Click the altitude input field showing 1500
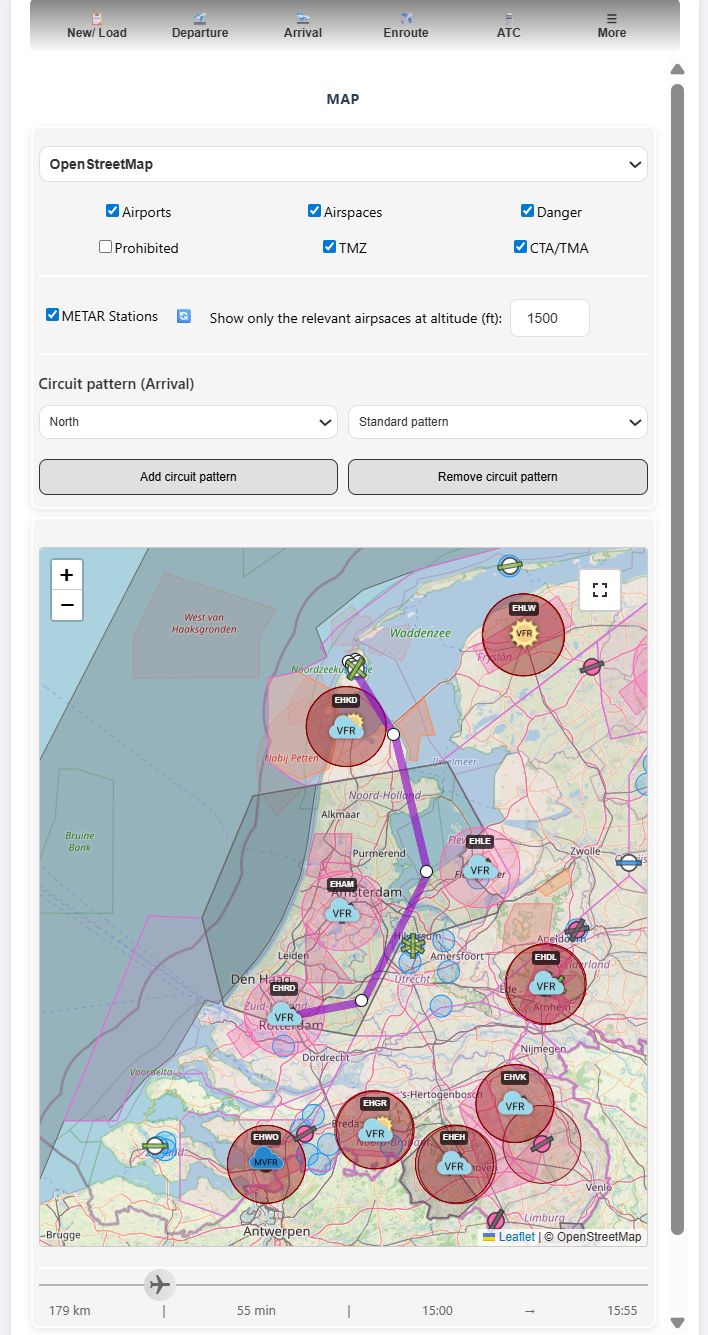Viewport: 708px width, 1335px height. click(549, 318)
